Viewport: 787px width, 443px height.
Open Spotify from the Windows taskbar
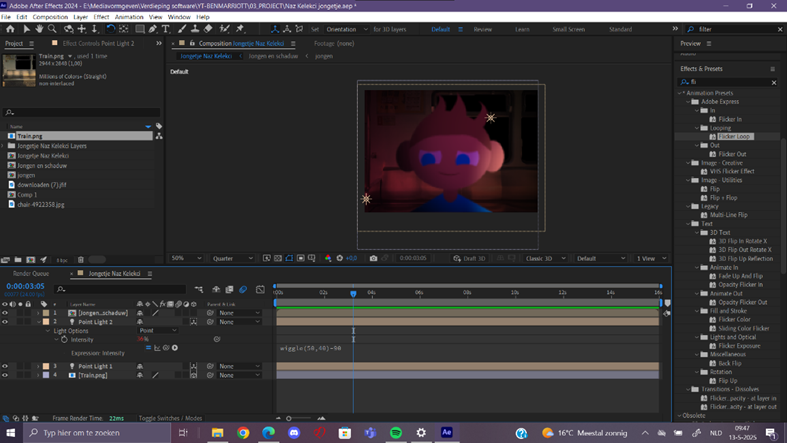pyautogui.click(x=395, y=433)
